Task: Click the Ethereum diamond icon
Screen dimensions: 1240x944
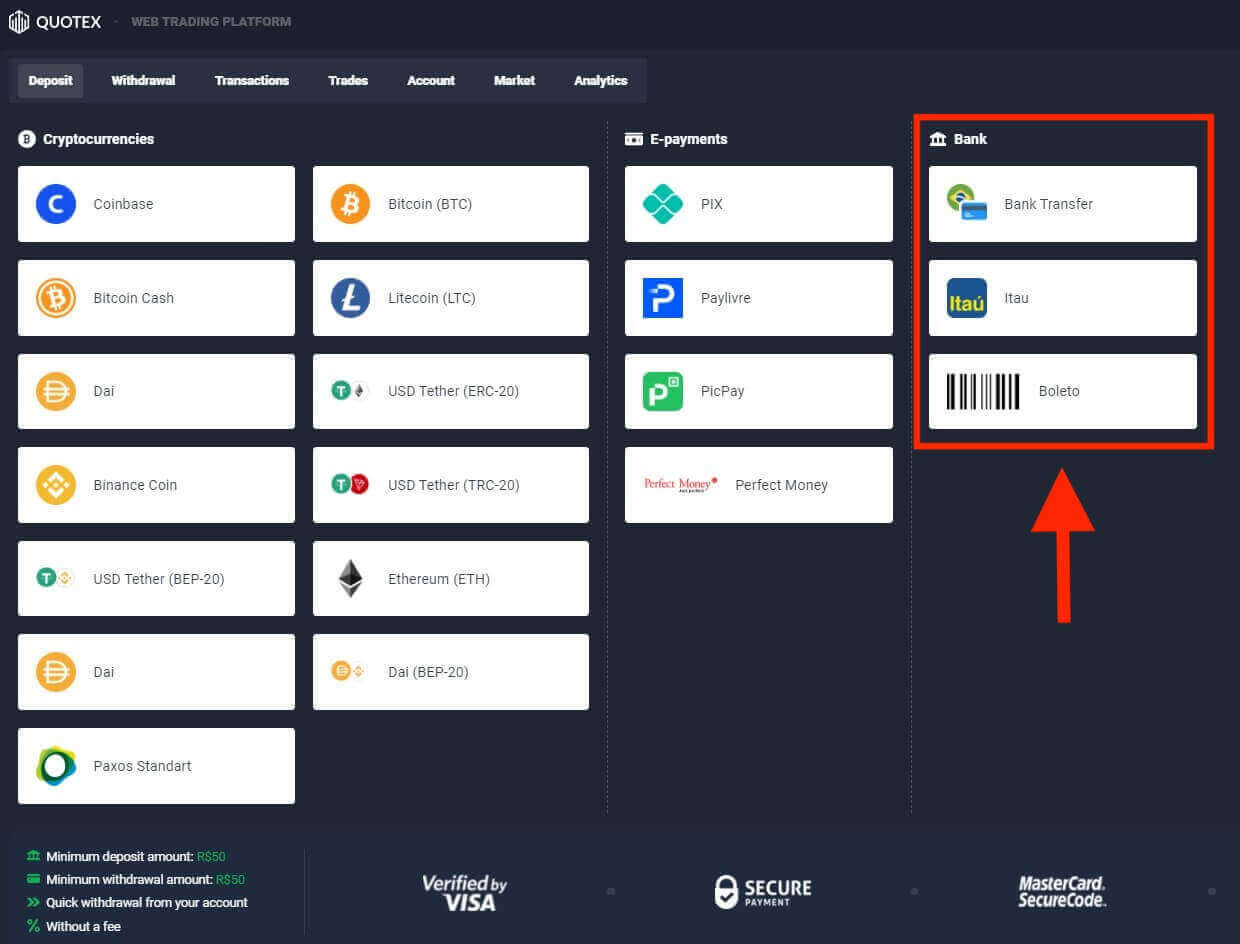Action: click(350, 579)
